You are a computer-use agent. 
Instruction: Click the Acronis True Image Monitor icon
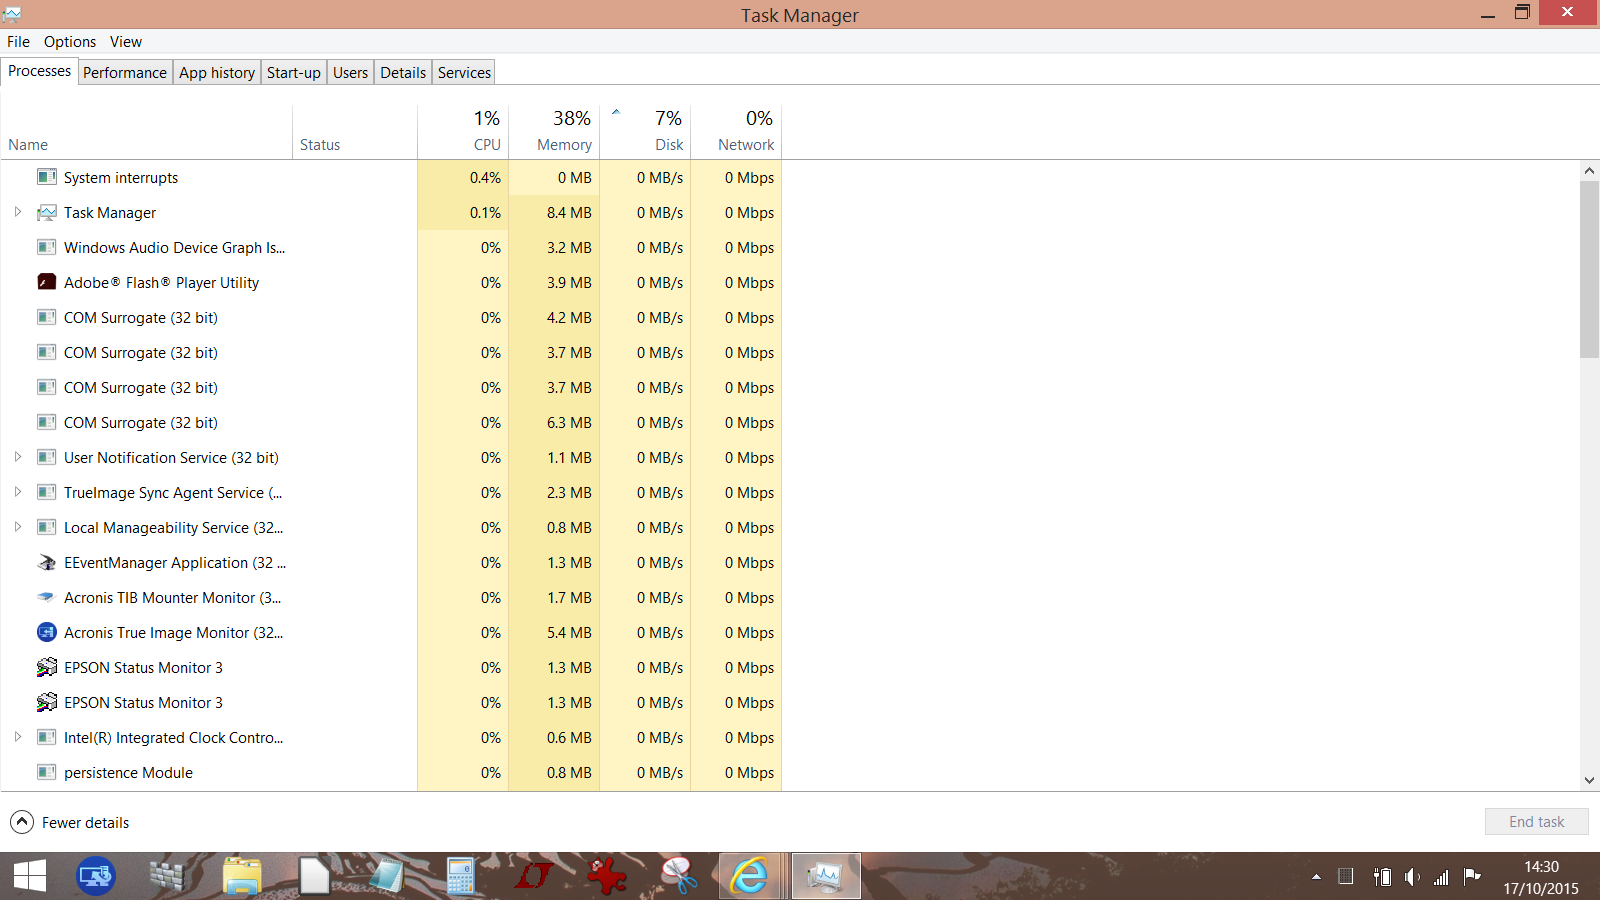[x=46, y=632]
